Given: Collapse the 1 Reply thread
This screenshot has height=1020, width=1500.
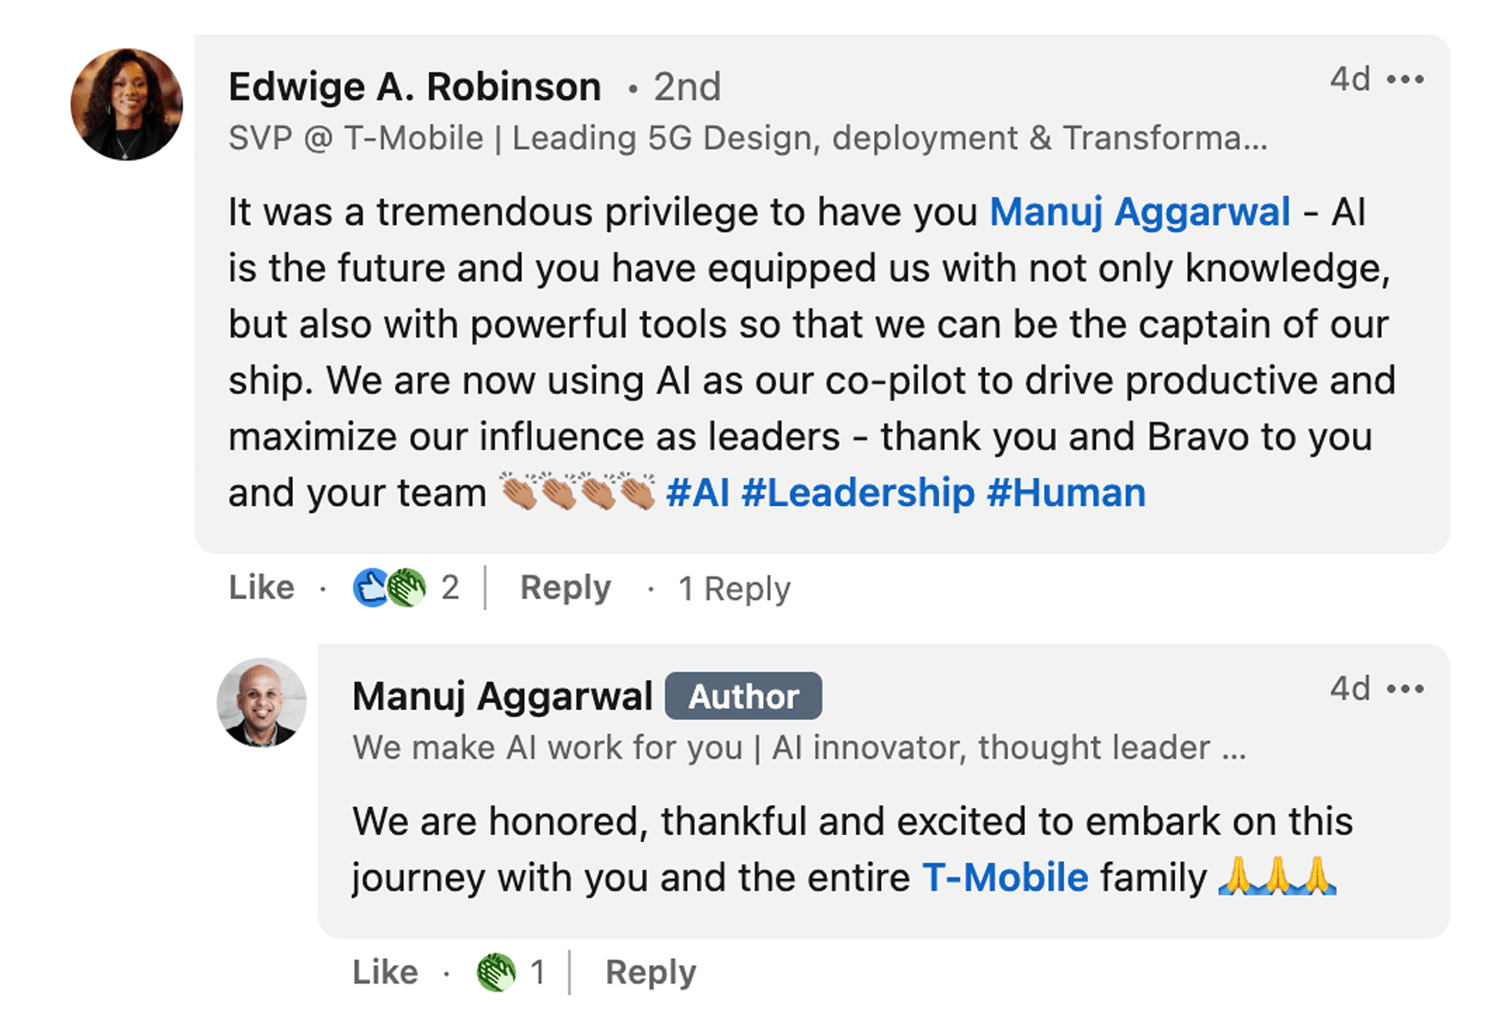Looking at the screenshot, I should (734, 589).
